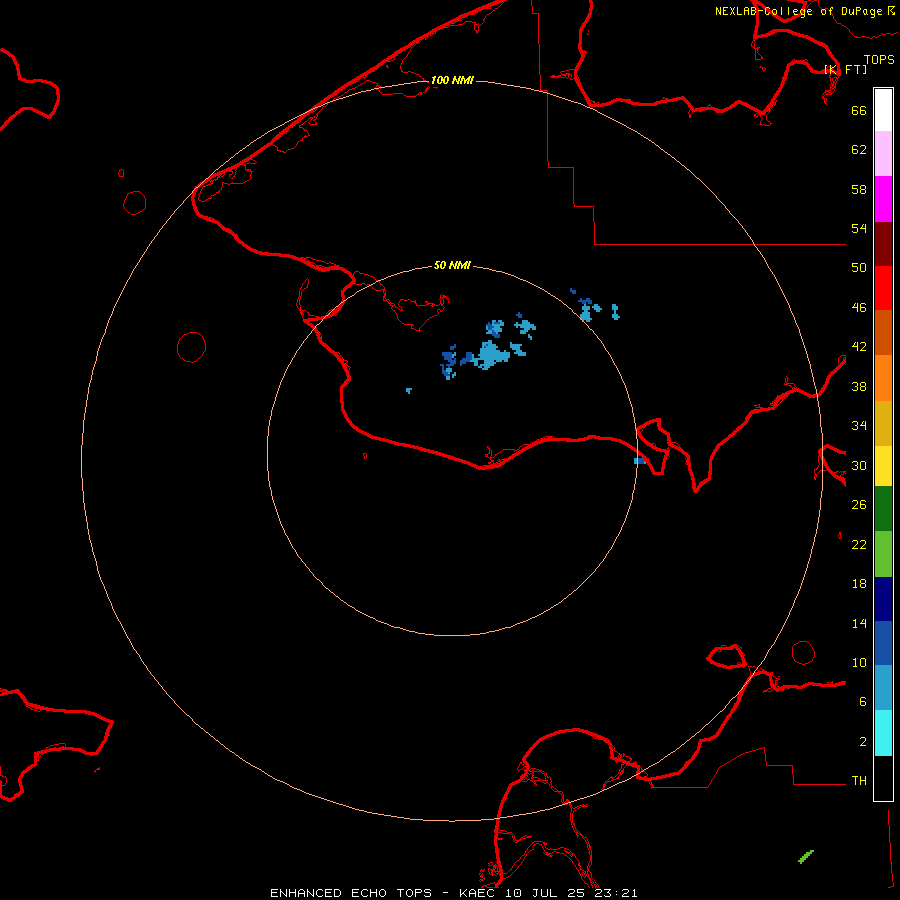Click the largest light-blue echo cell near center
The image size is (900, 900).
490,355
